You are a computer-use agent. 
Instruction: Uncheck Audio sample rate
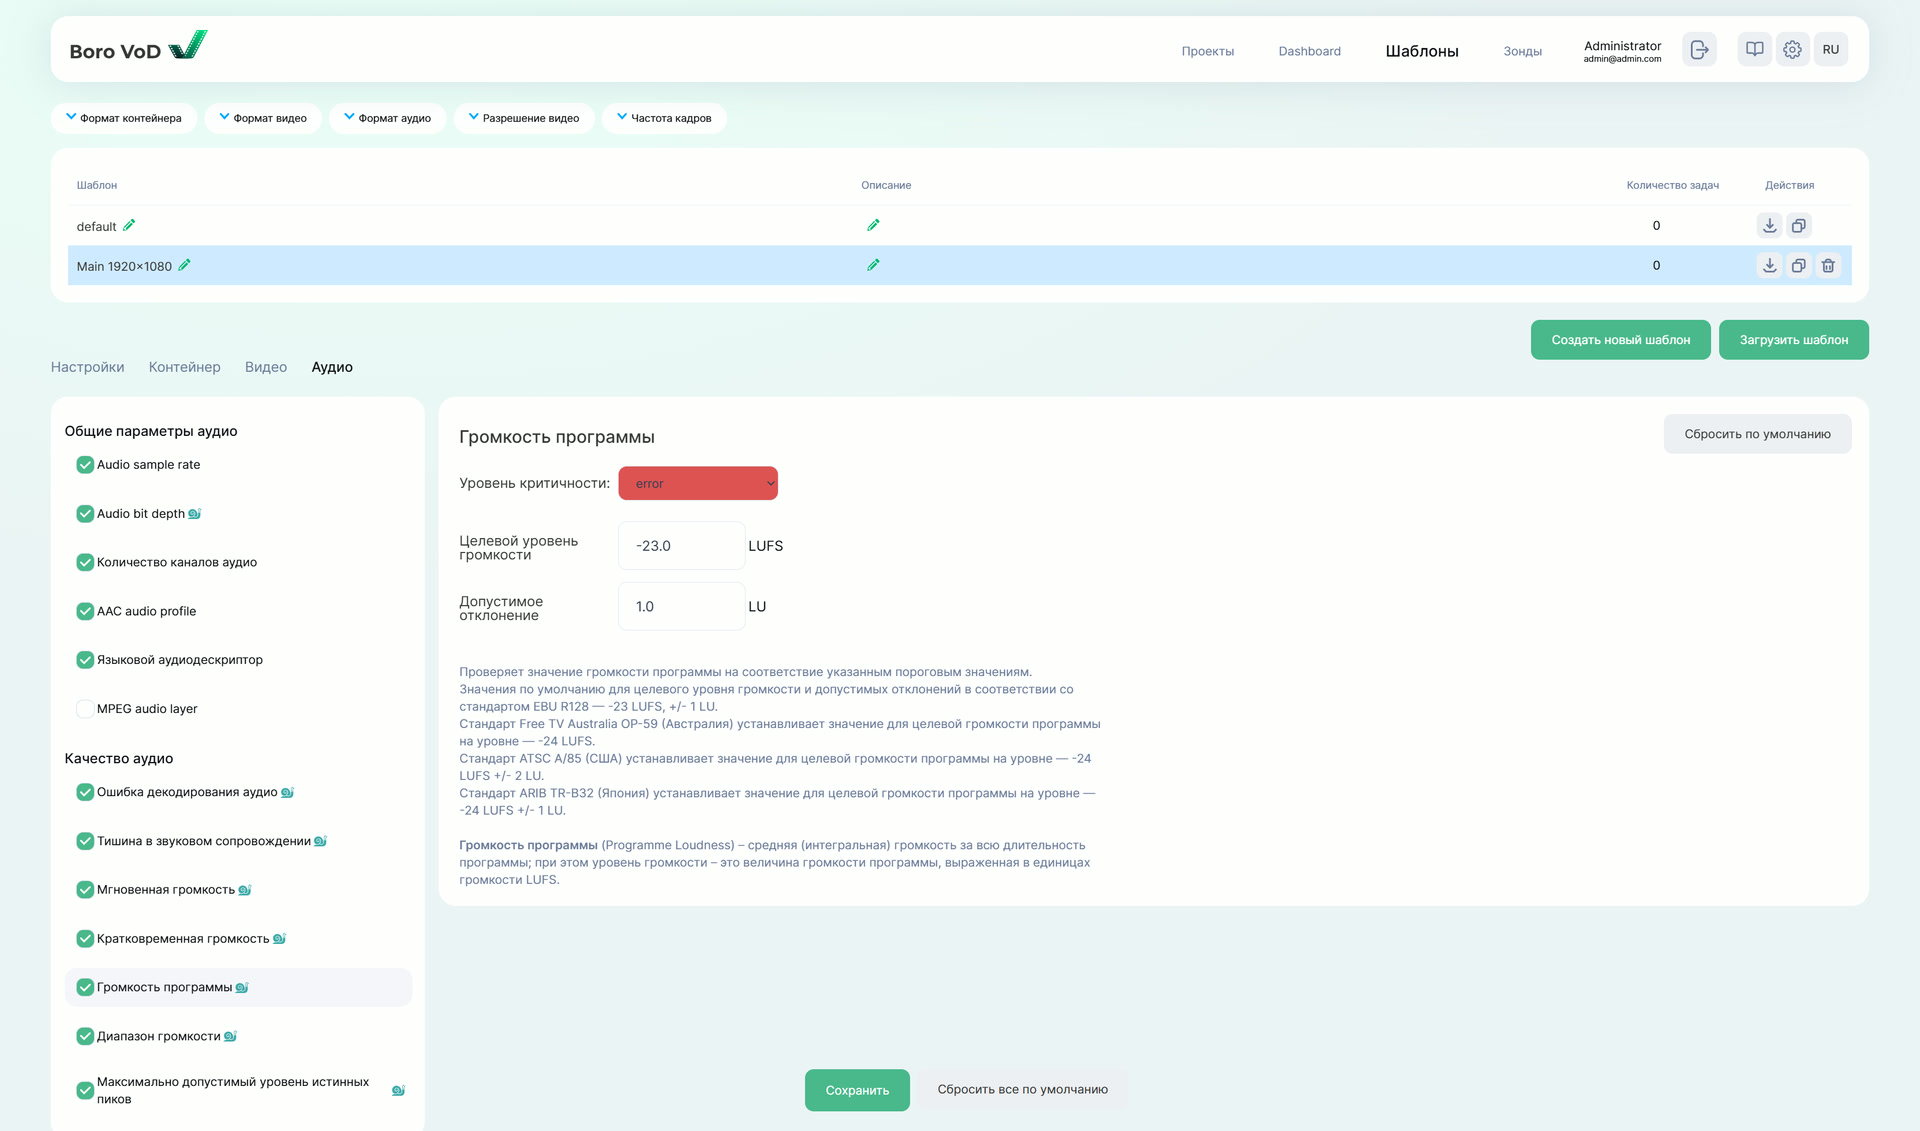(85, 465)
